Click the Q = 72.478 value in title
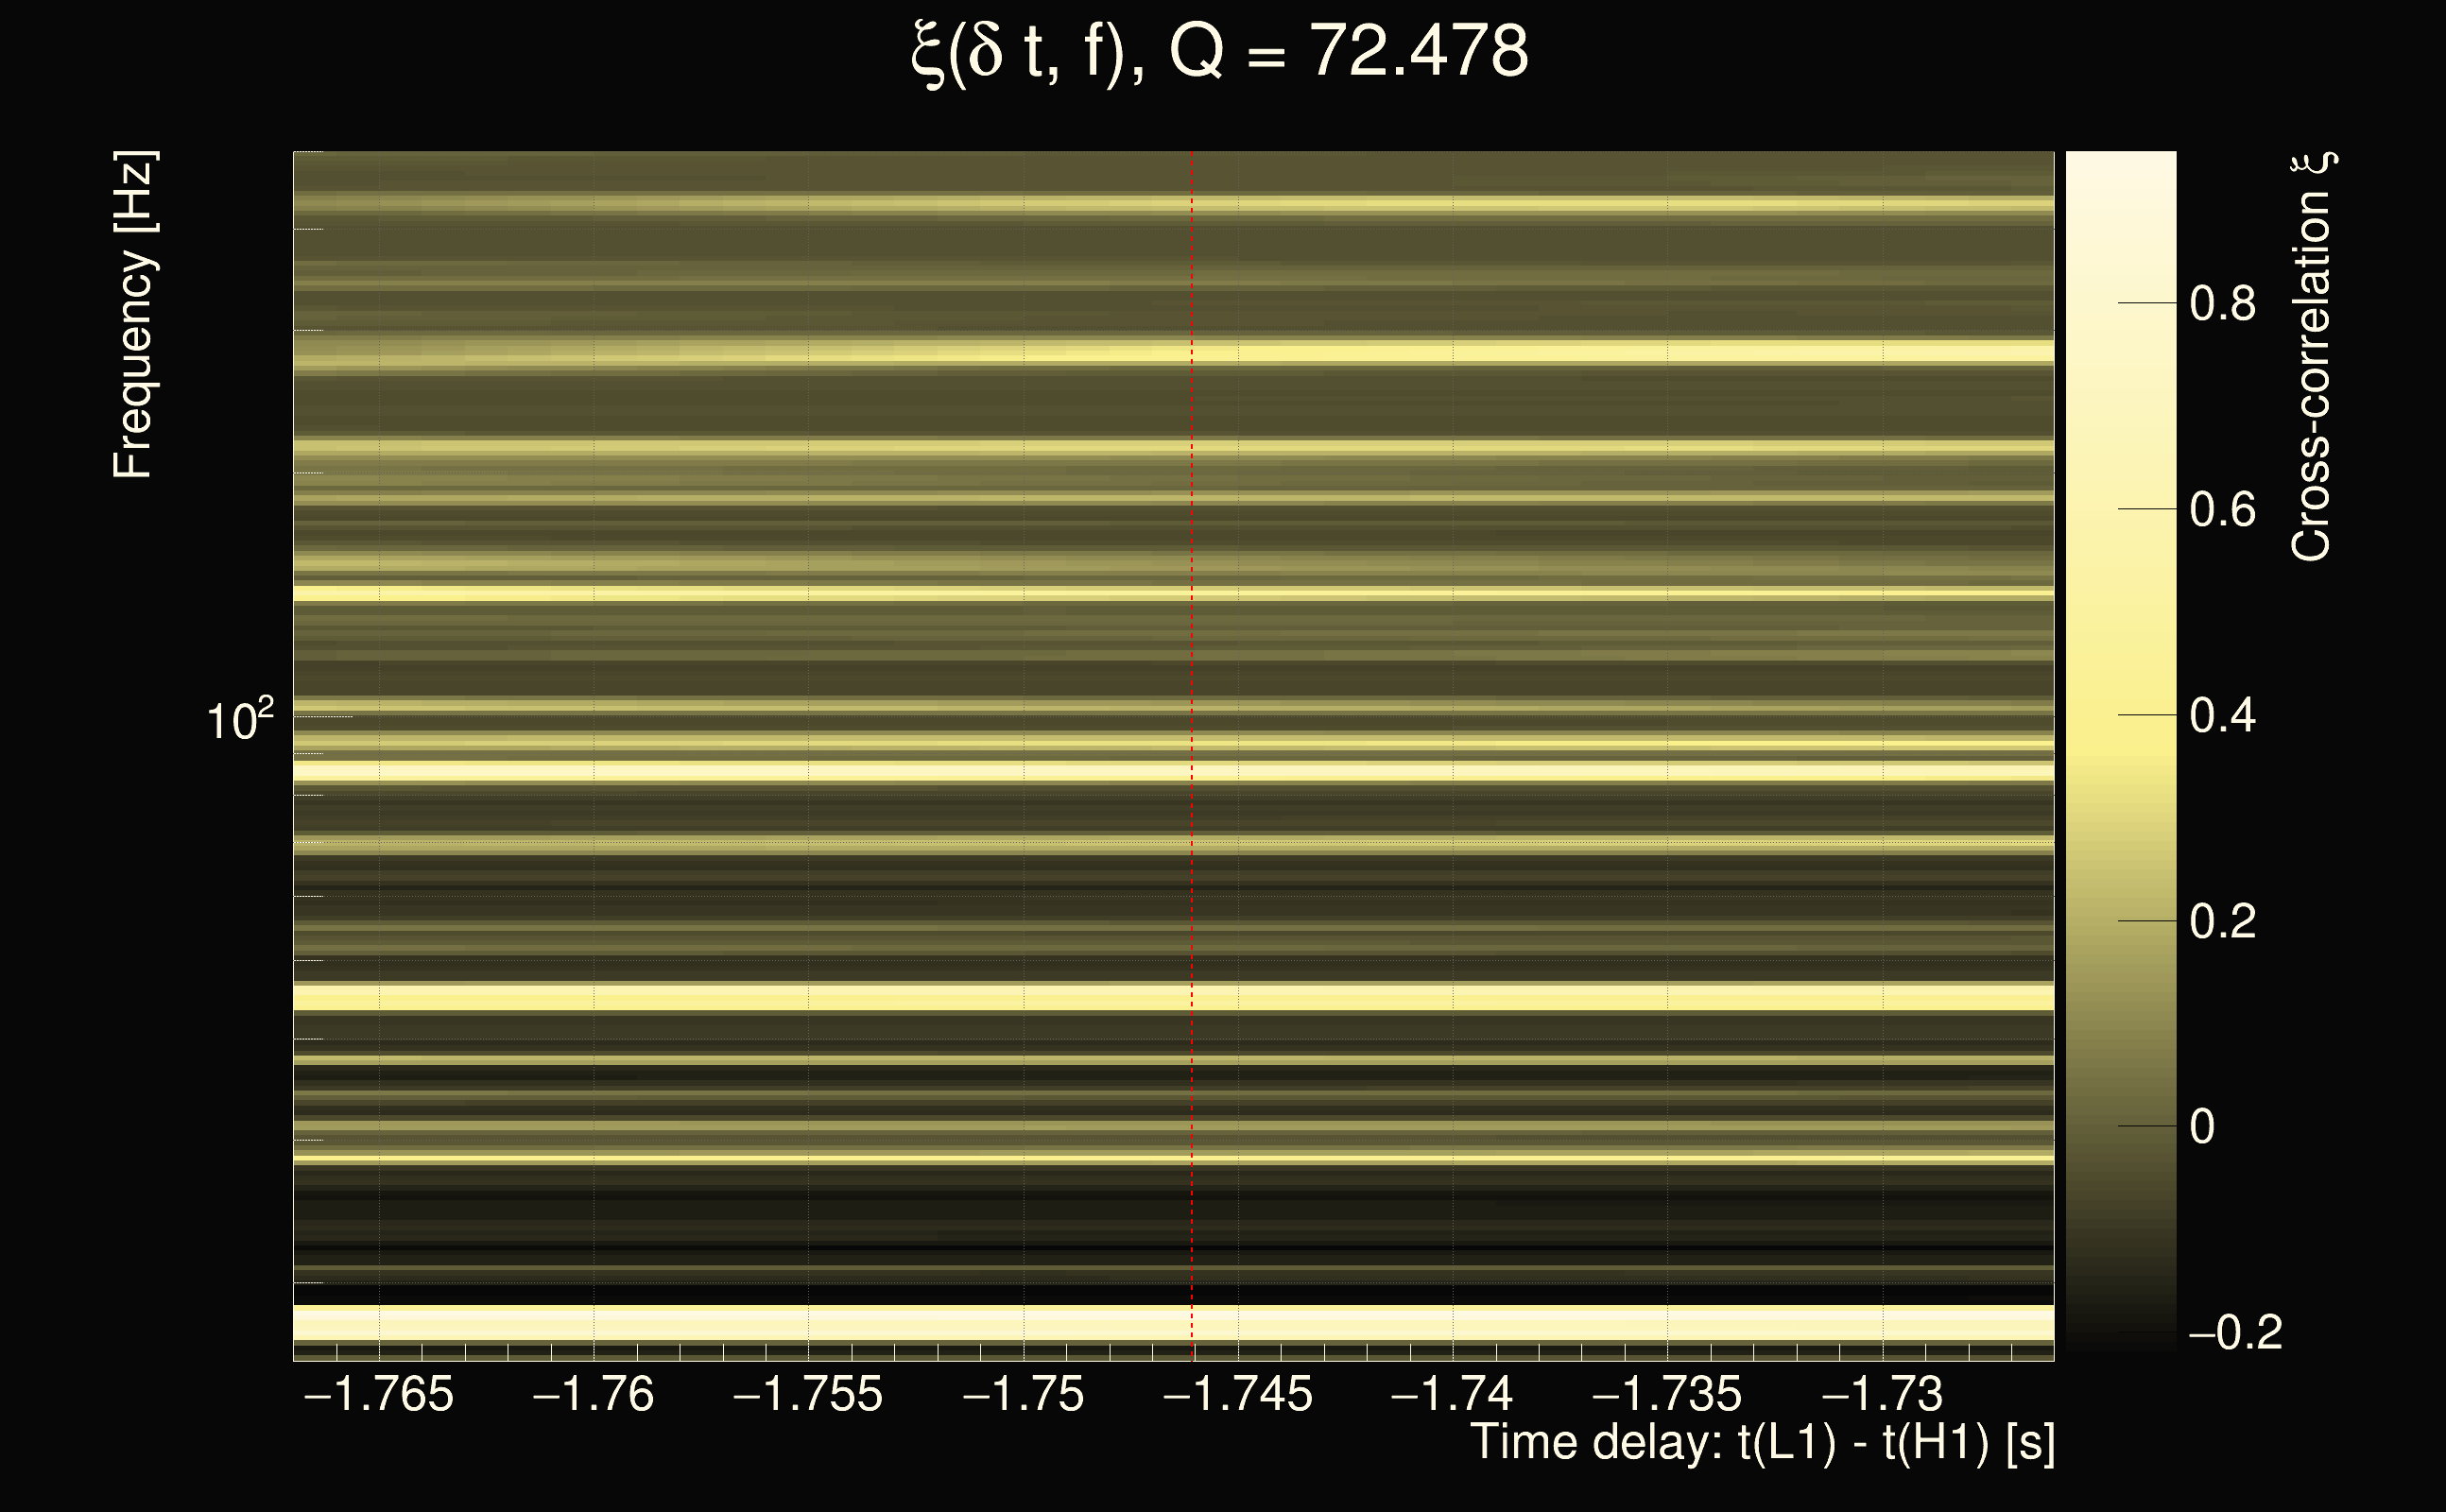Screen dimensions: 2446x1512 pos(1348,52)
